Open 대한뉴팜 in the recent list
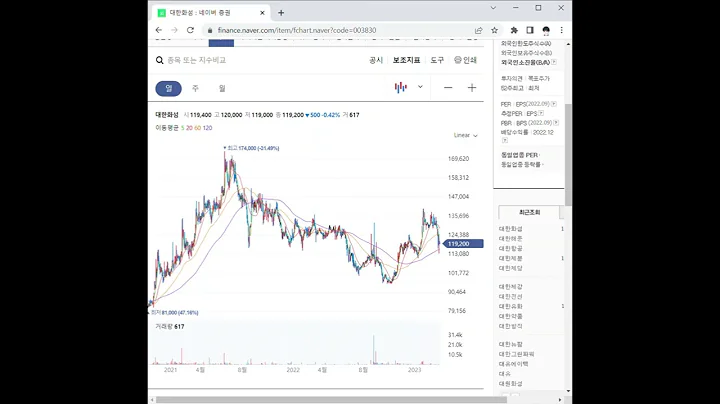Screen dimensions: 720x404 511,344
